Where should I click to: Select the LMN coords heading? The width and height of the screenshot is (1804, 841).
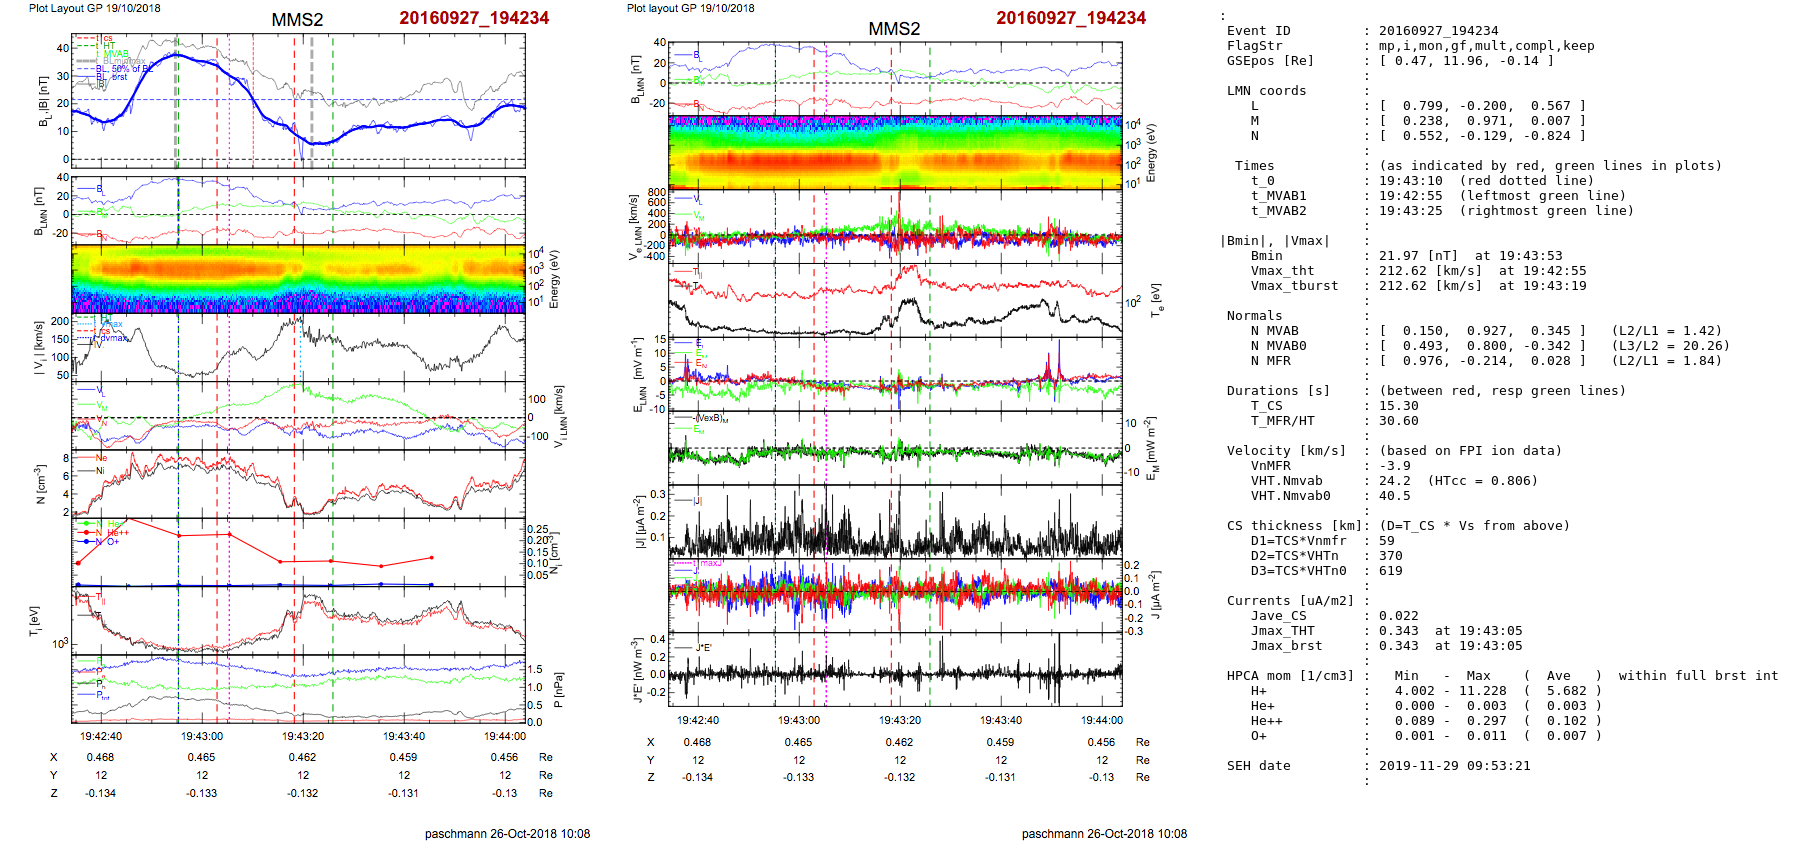point(1266,91)
